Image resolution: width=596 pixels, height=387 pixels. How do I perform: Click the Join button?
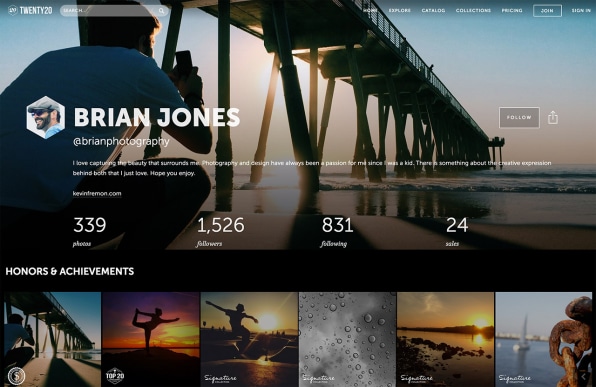[547, 11]
